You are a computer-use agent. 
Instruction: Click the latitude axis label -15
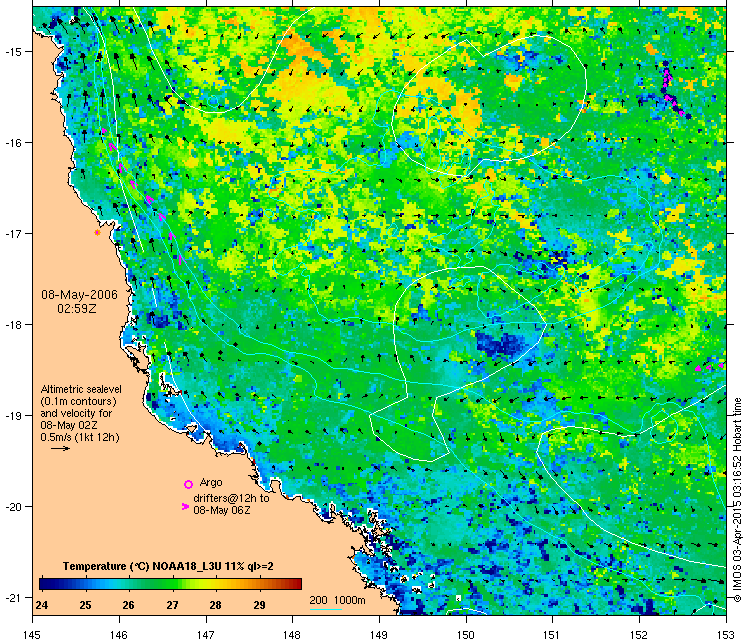[12, 52]
